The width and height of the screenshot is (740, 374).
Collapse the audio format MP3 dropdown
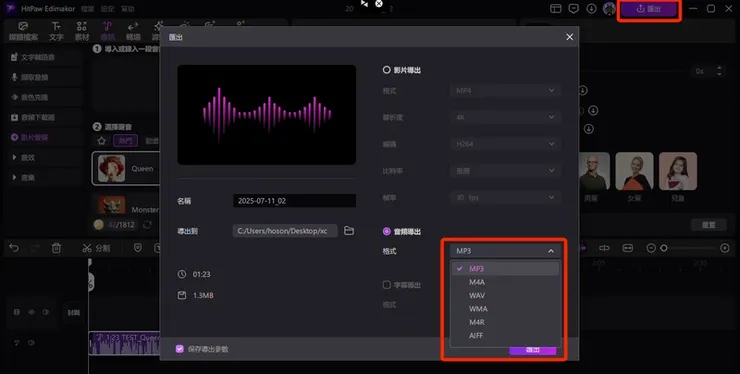click(505, 251)
